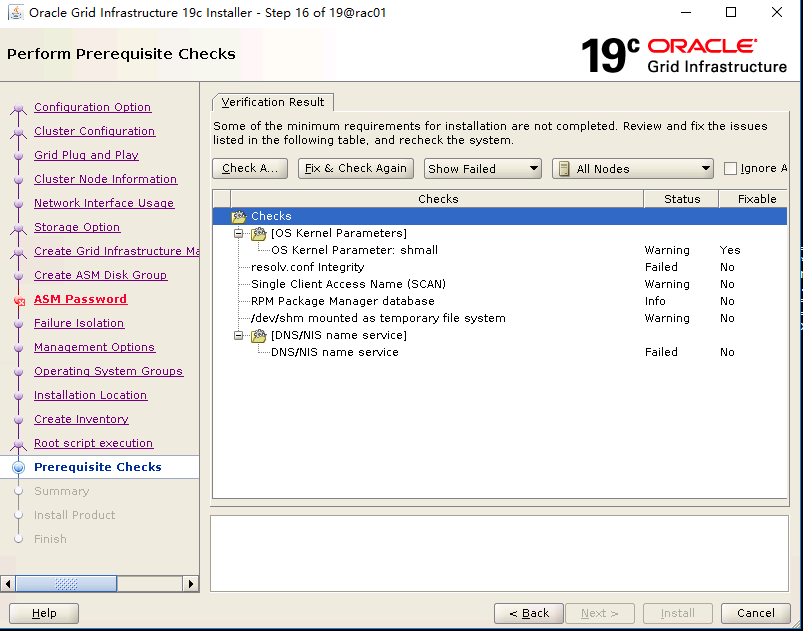Click the Checks column header

[x=437, y=199]
